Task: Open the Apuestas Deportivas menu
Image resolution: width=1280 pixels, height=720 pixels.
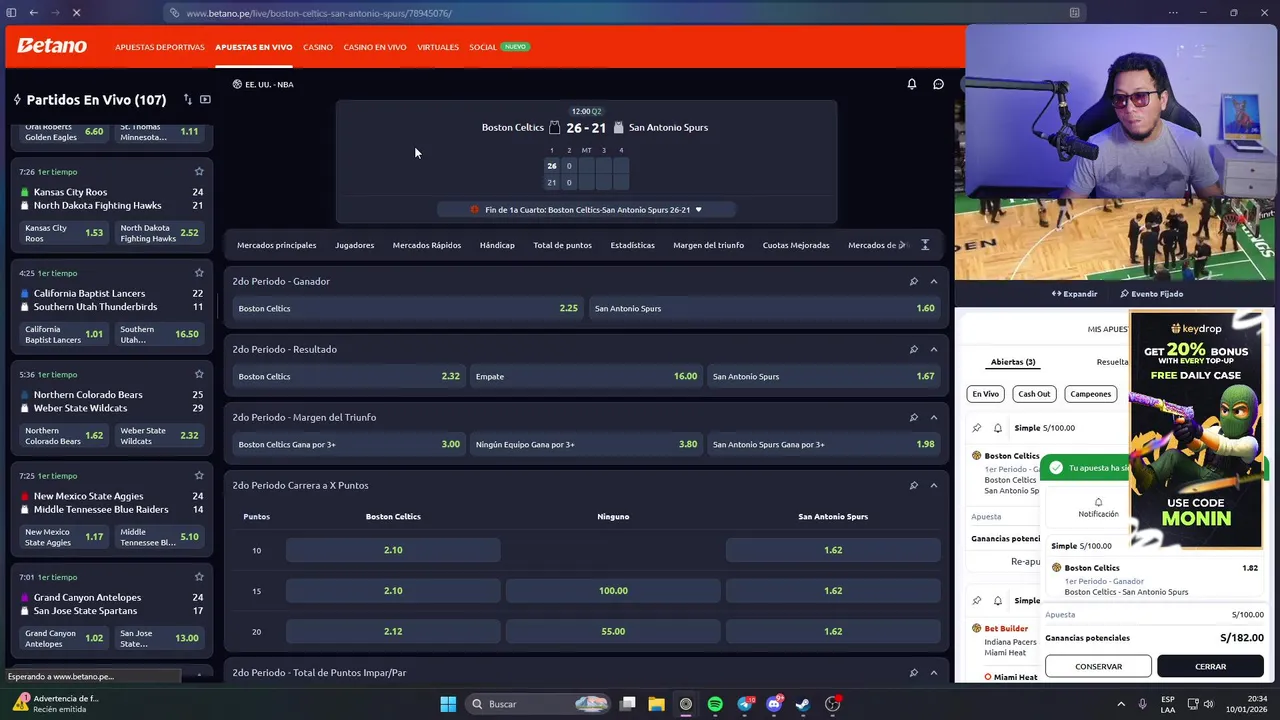Action: coord(160,47)
